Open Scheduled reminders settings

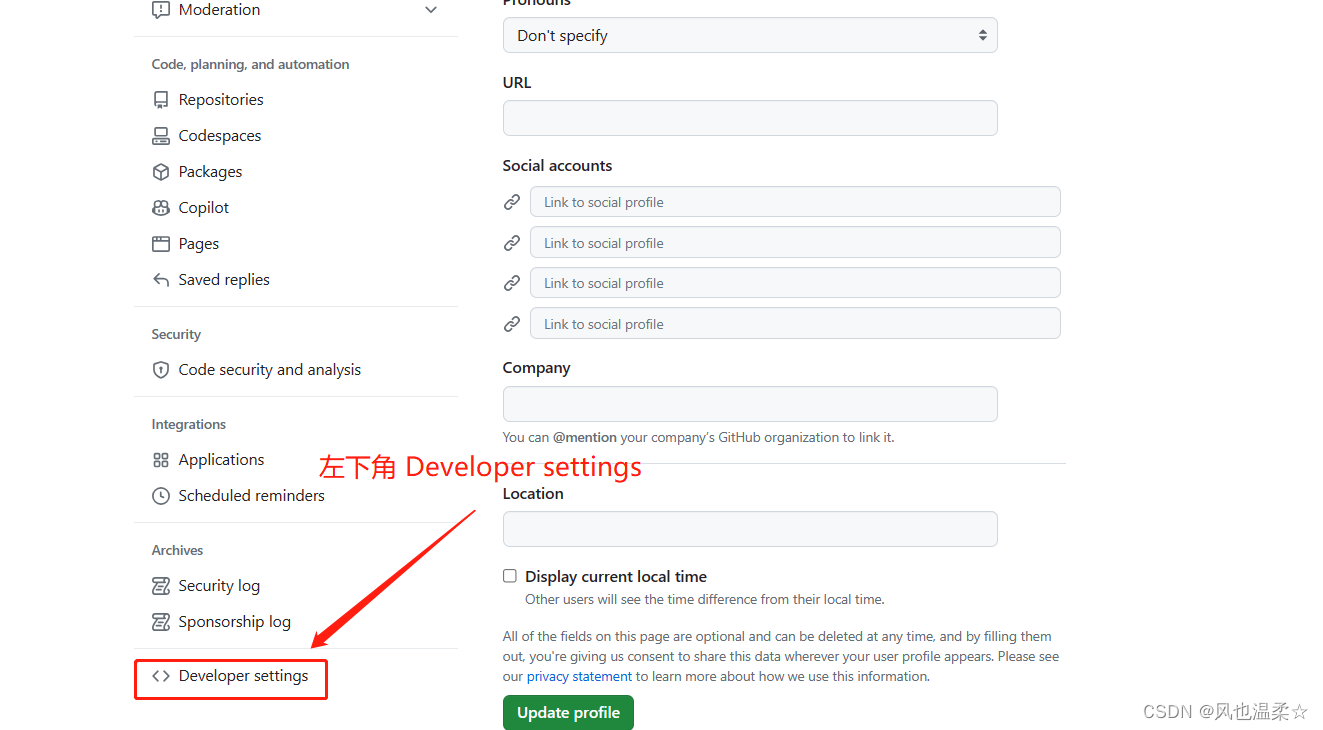pyautogui.click(x=251, y=496)
